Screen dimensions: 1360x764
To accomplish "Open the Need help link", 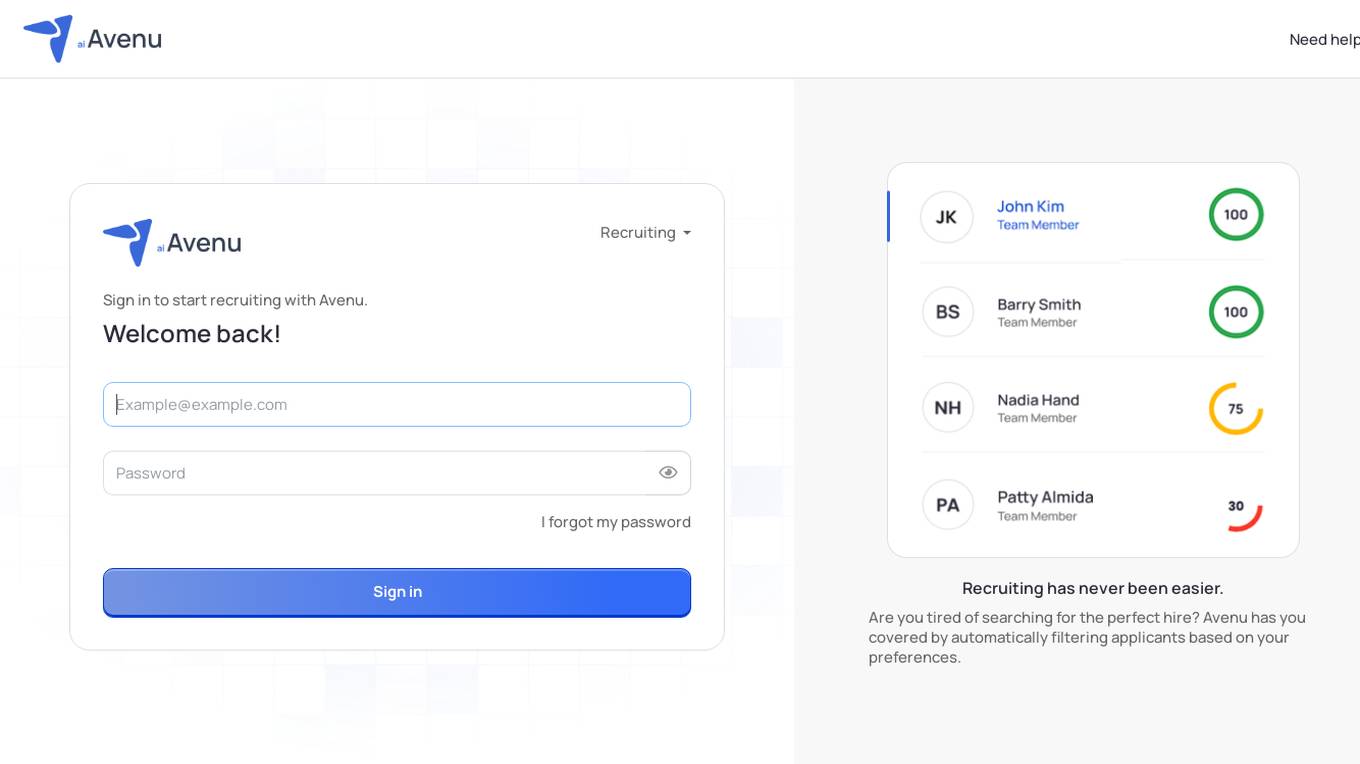I will point(1324,40).
